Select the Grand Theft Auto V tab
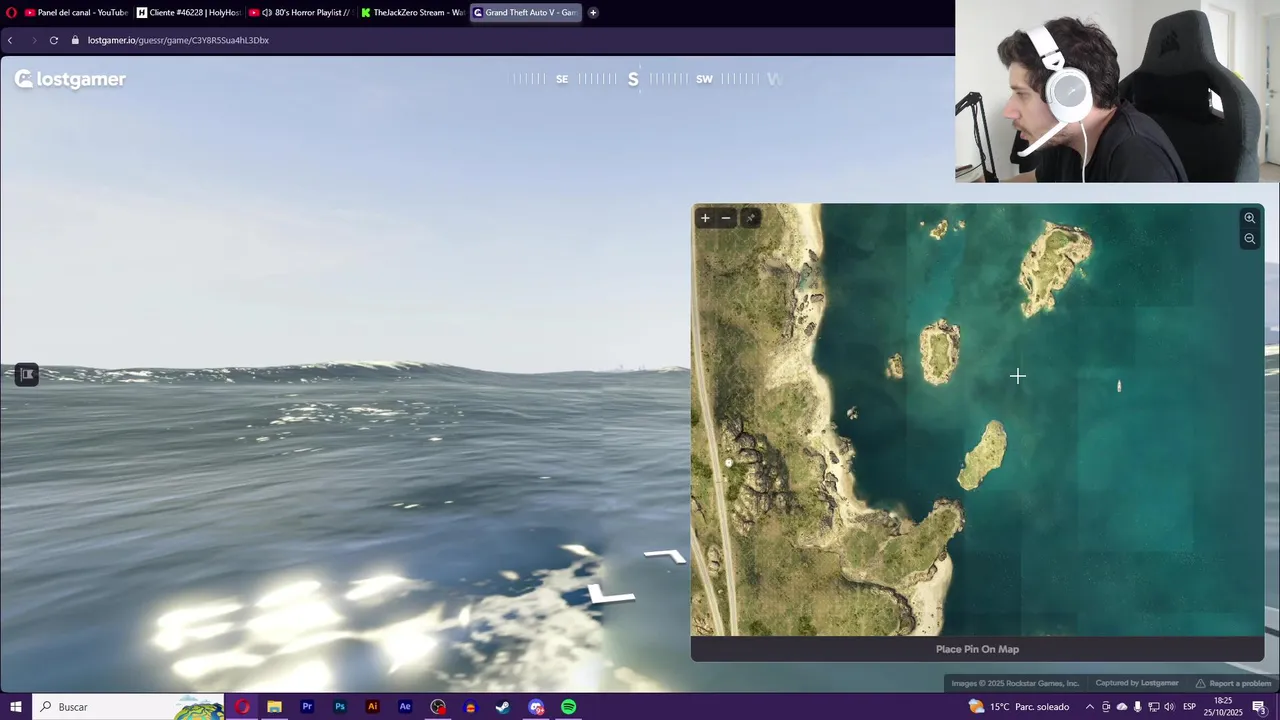 pos(524,13)
